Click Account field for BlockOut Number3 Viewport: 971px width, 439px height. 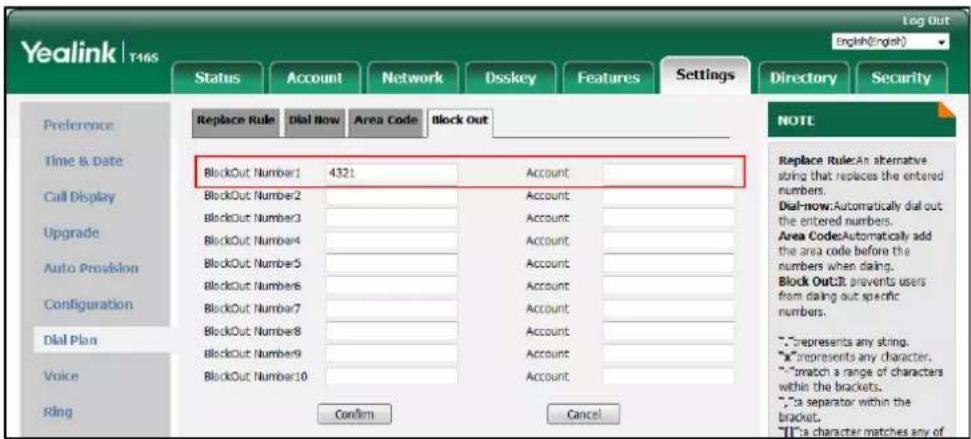click(x=668, y=218)
